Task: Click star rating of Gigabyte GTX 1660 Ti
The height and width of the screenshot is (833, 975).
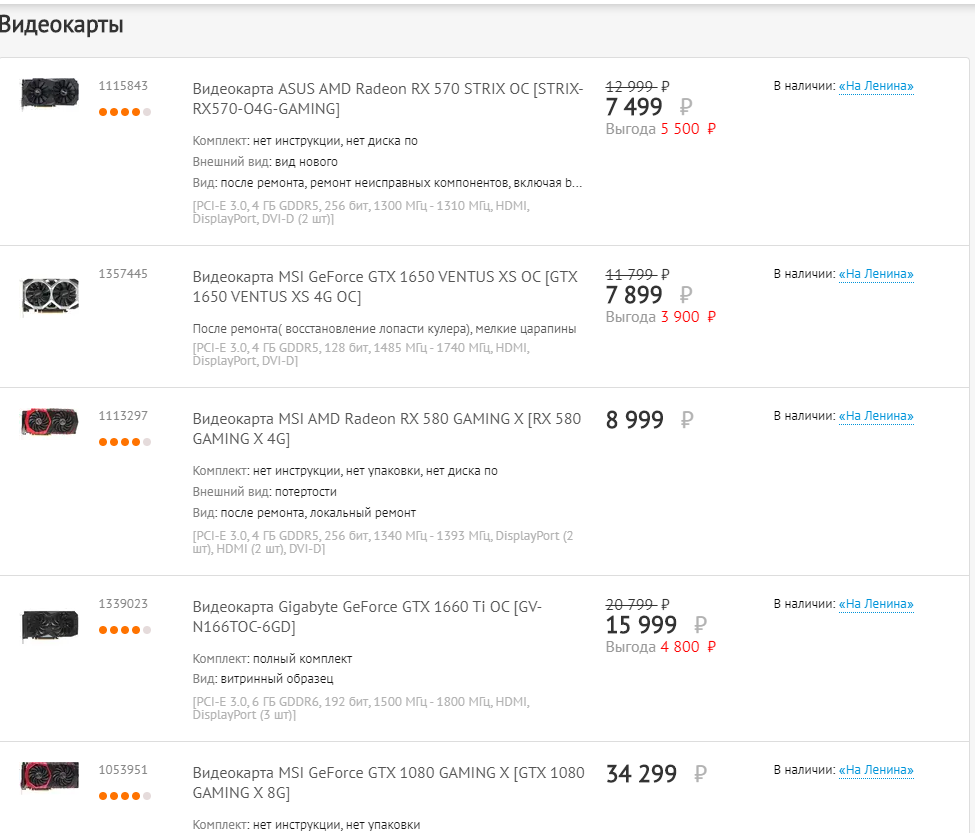Action: 124,630
